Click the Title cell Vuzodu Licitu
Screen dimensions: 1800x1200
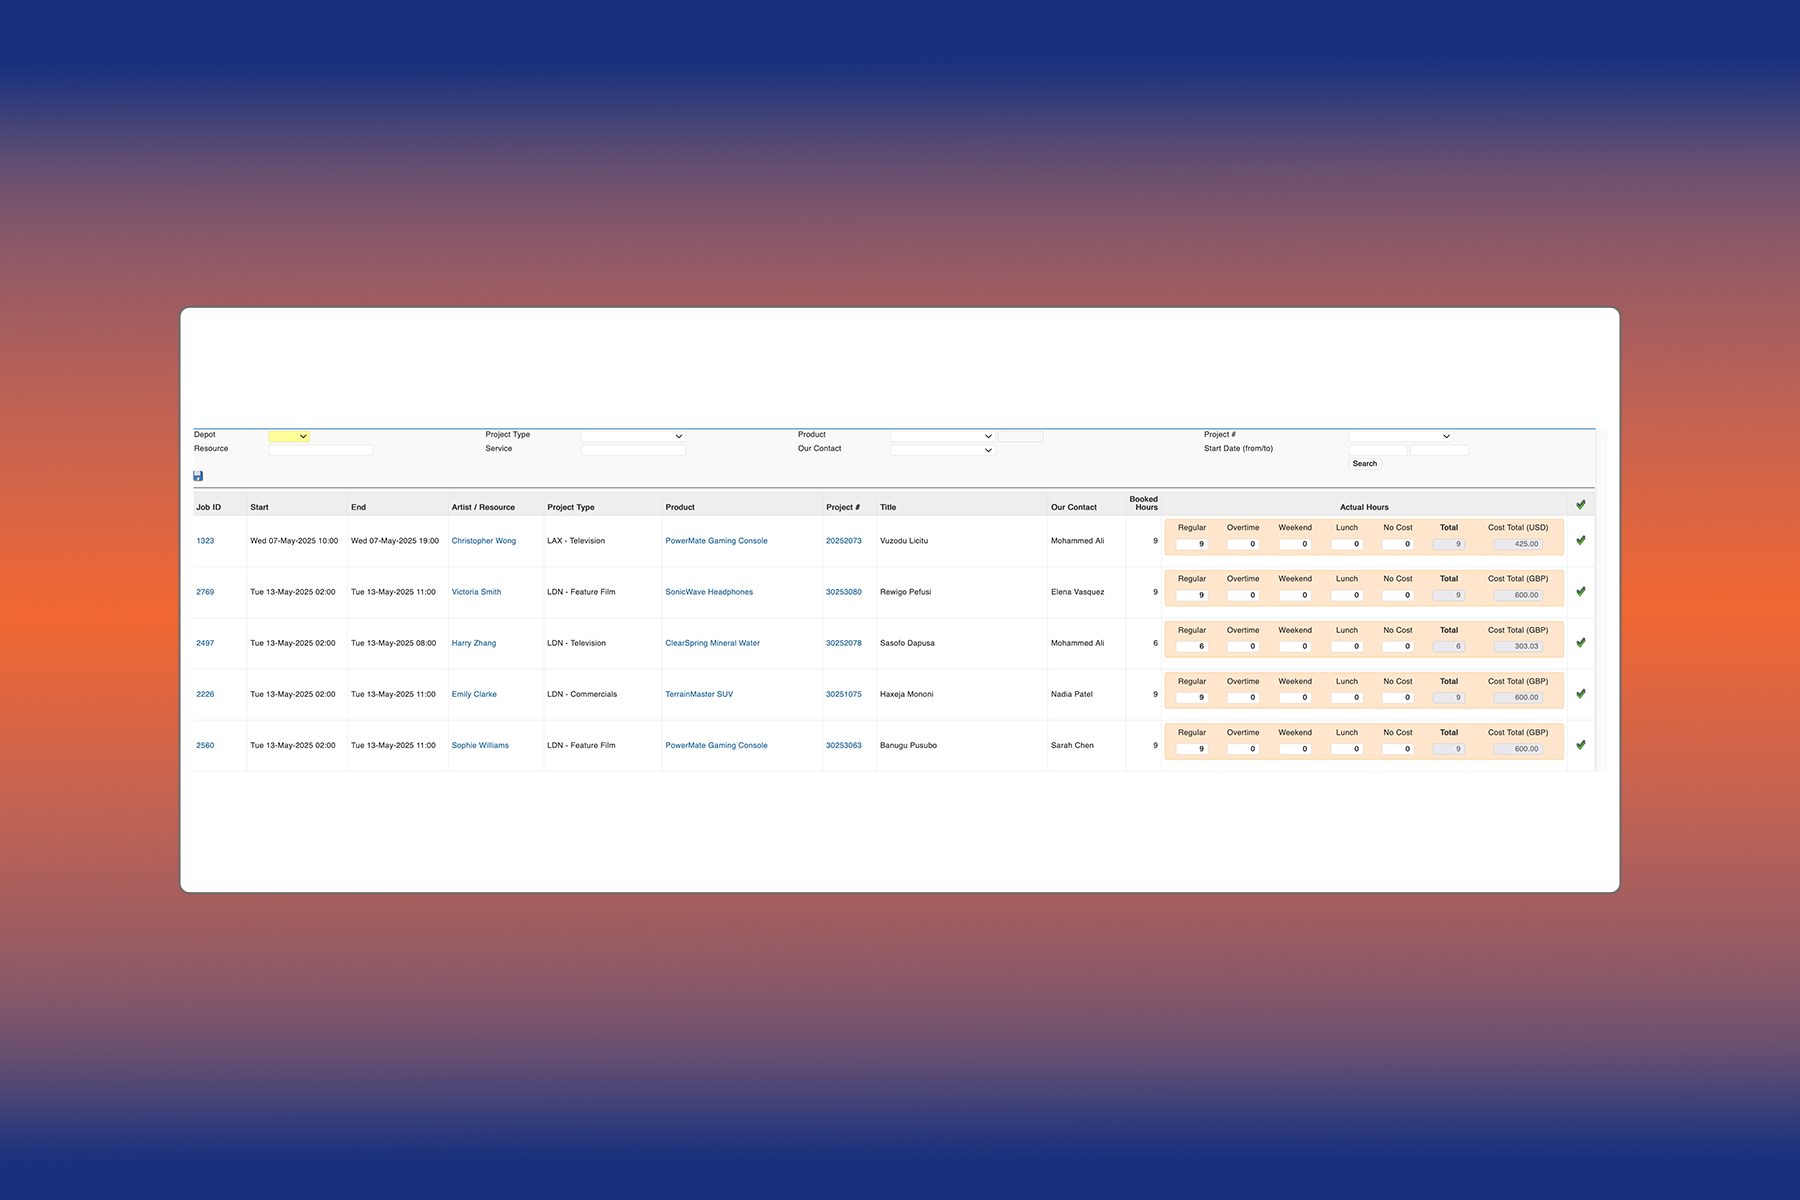click(x=904, y=541)
